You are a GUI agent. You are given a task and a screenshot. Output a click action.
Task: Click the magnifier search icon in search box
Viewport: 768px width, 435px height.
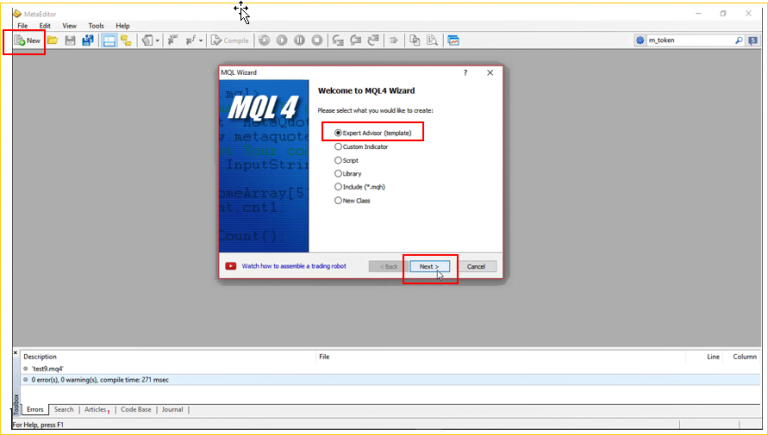tap(739, 41)
